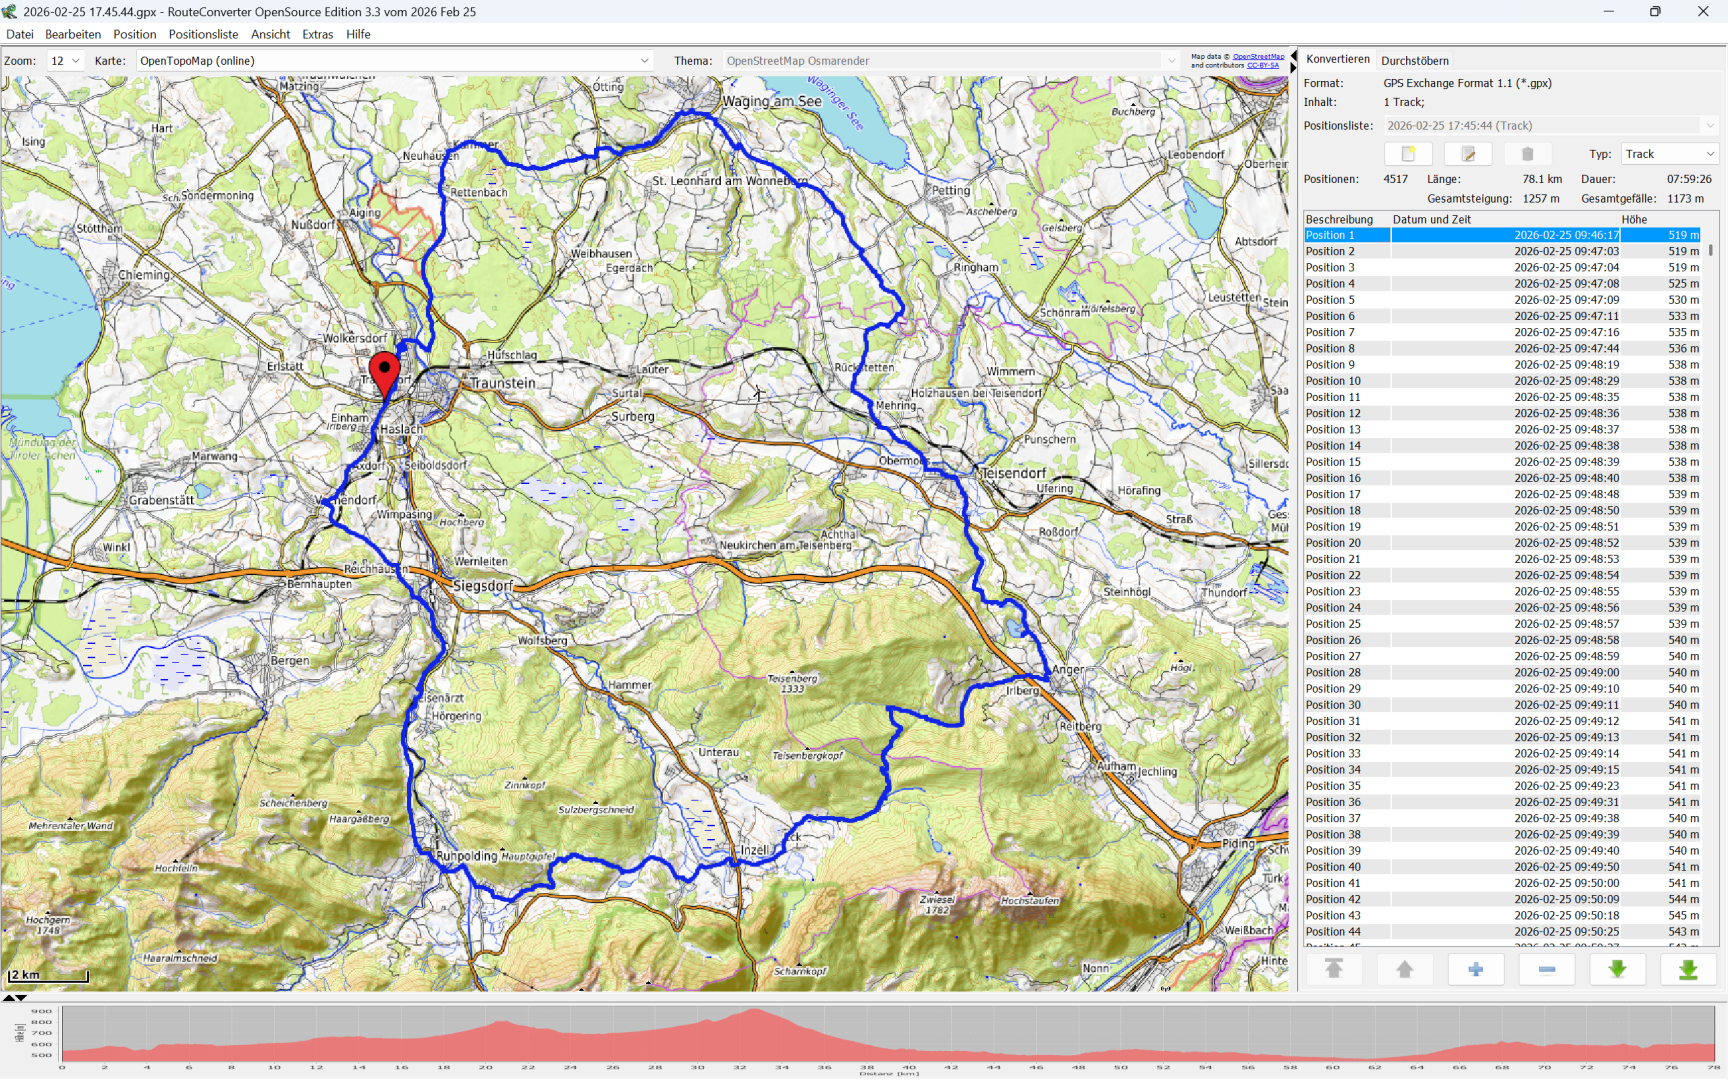Click the OpenStreetMap attribution link
The width and height of the screenshot is (1728, 1080).
(1258, 57)
